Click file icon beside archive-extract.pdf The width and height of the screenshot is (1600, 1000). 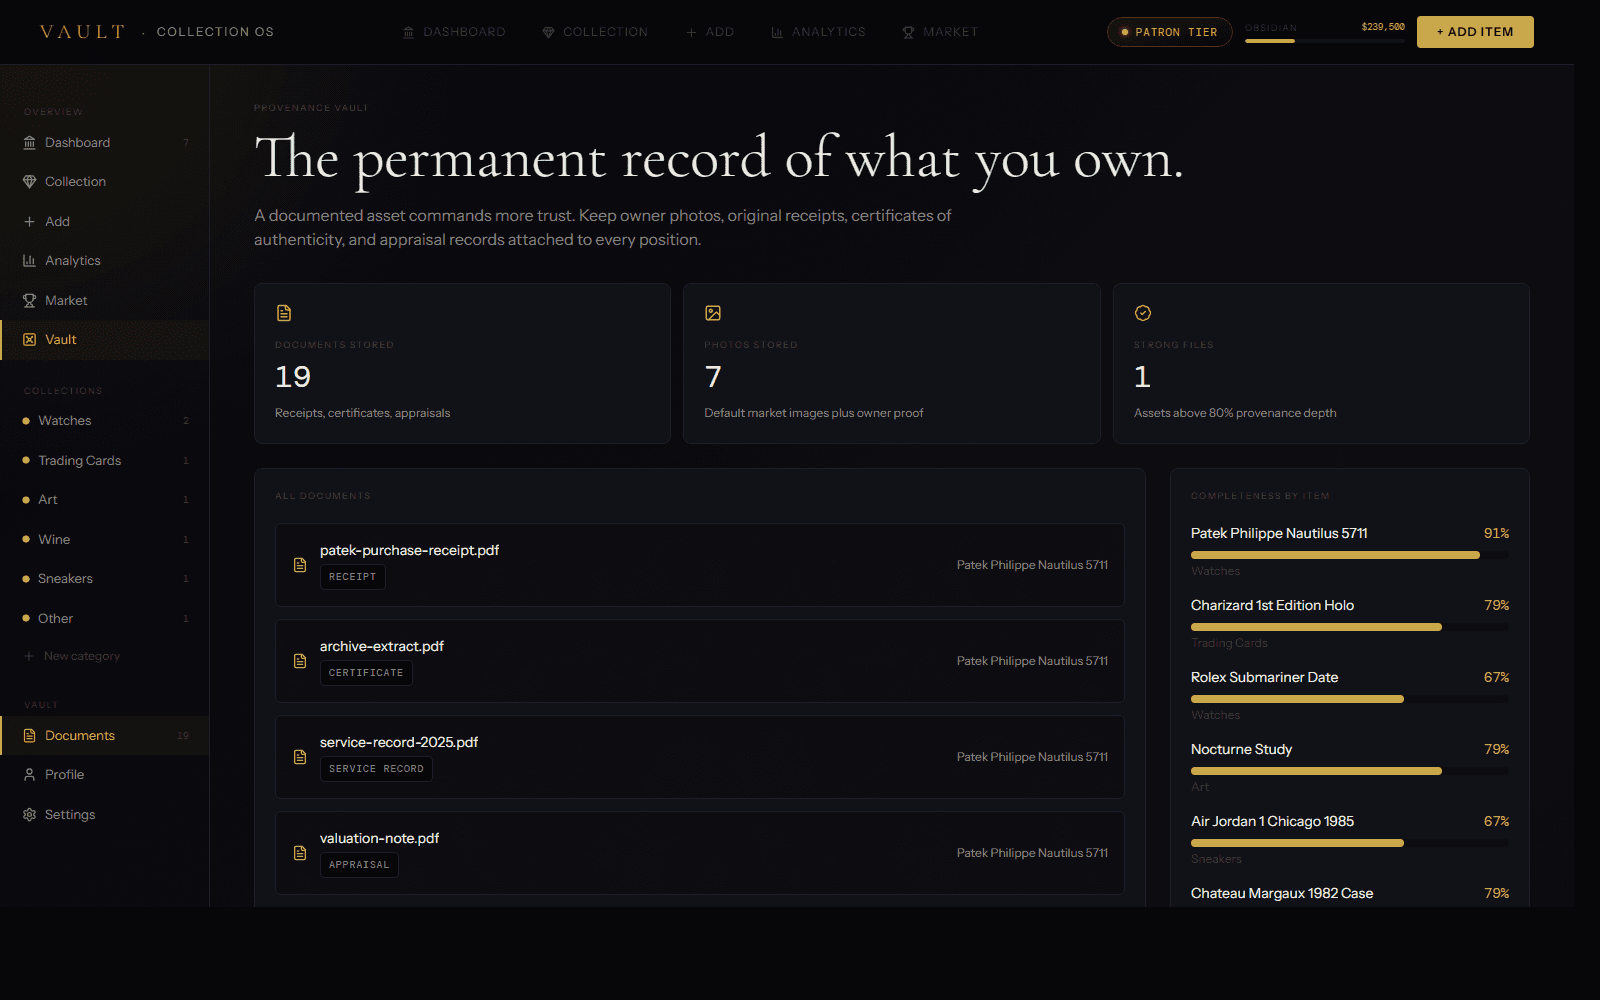[300, 661]
